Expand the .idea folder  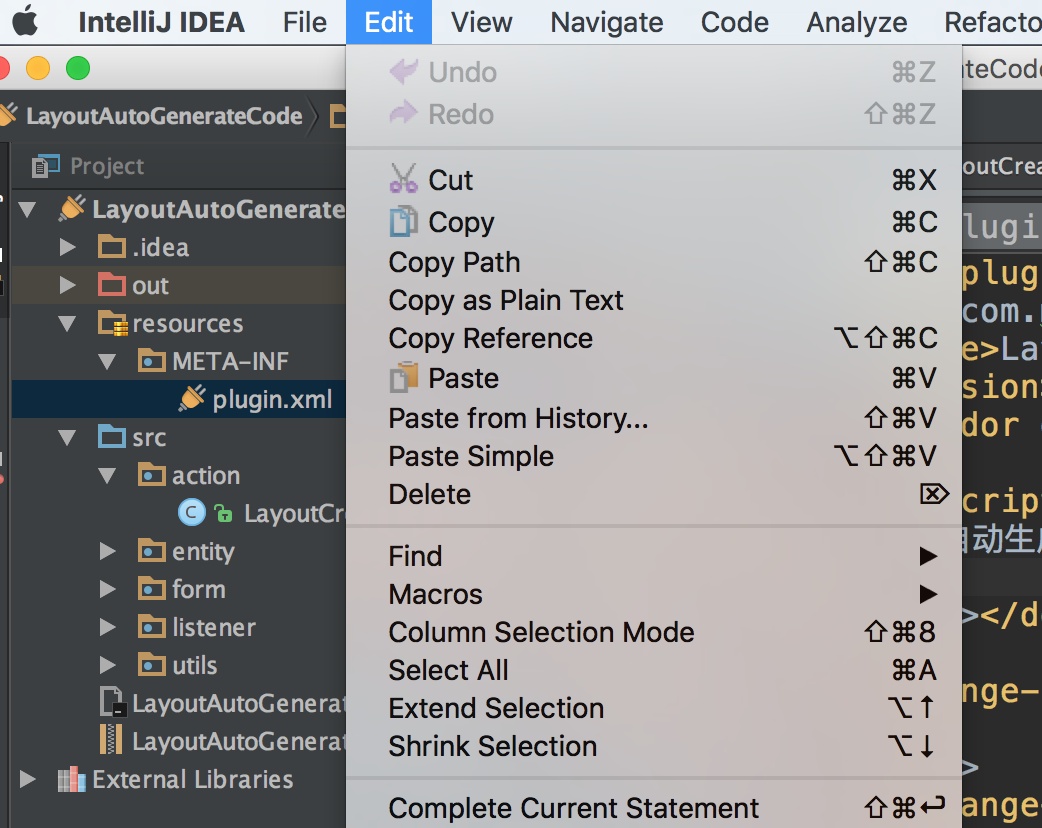[67, 247]
